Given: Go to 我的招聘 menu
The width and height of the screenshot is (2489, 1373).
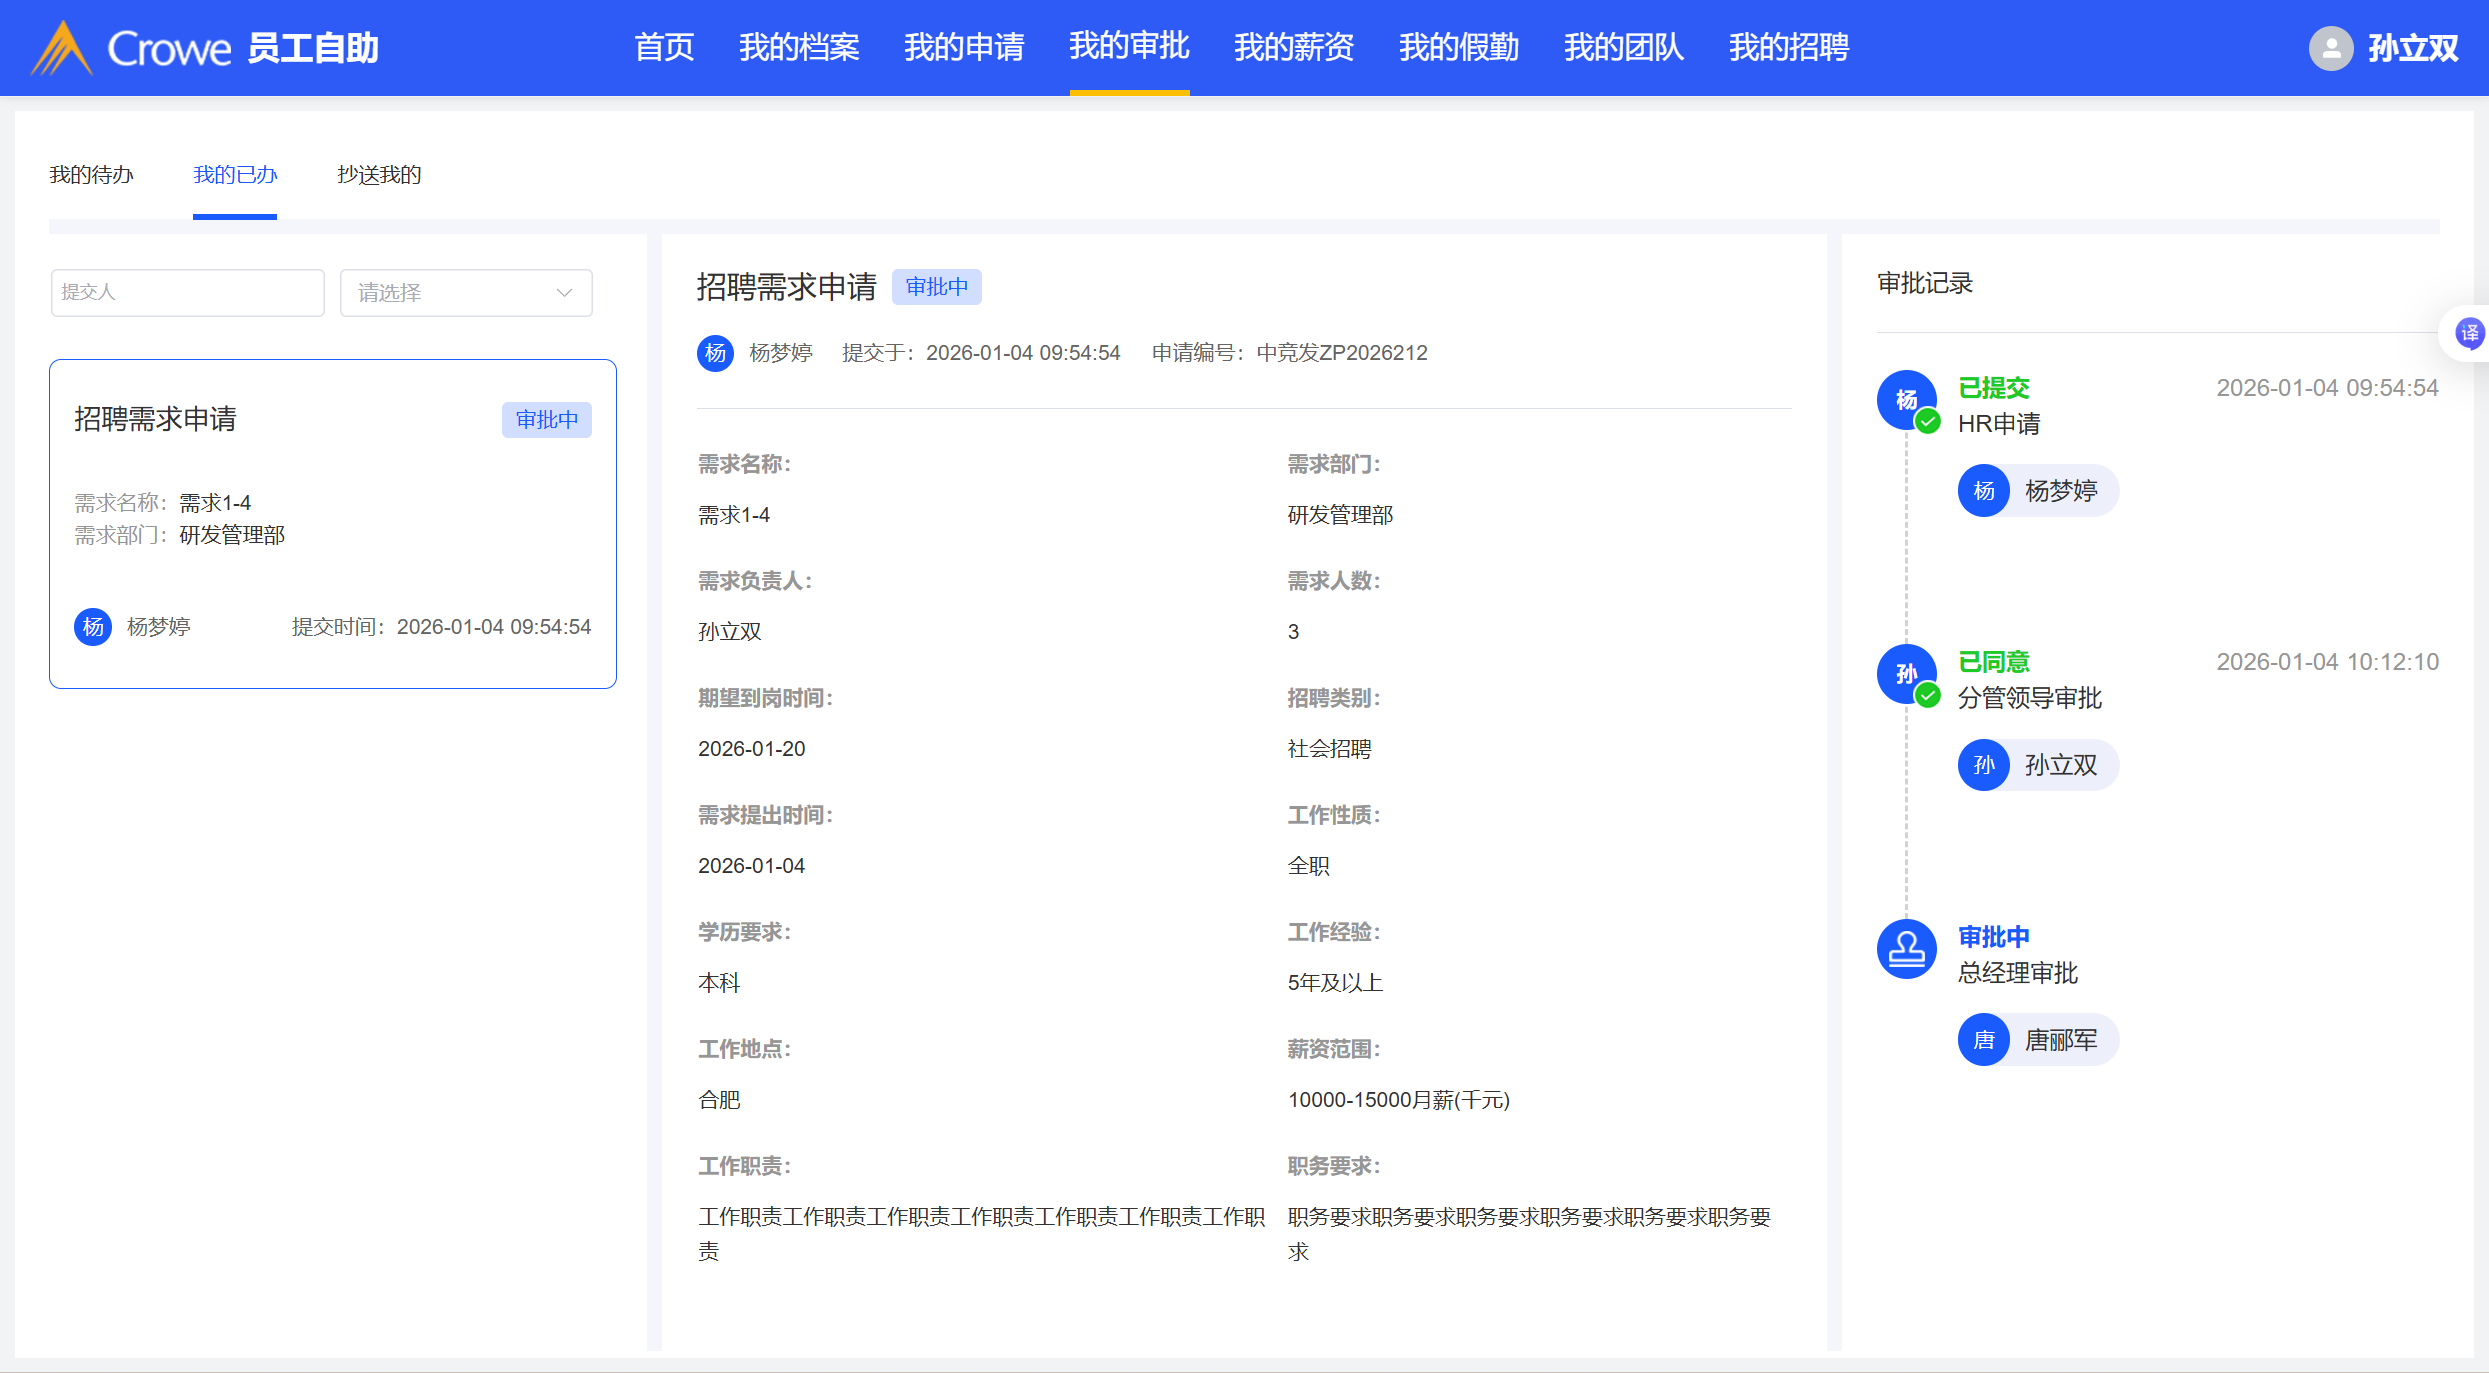Looking at the screenshot, I should (x=1788, y=47).
